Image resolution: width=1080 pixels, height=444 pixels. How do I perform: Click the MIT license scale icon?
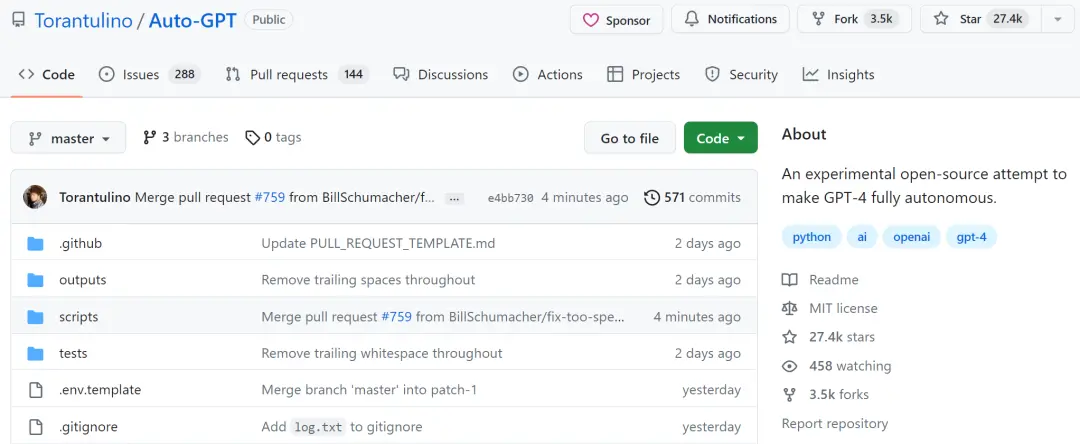[789, 308]
